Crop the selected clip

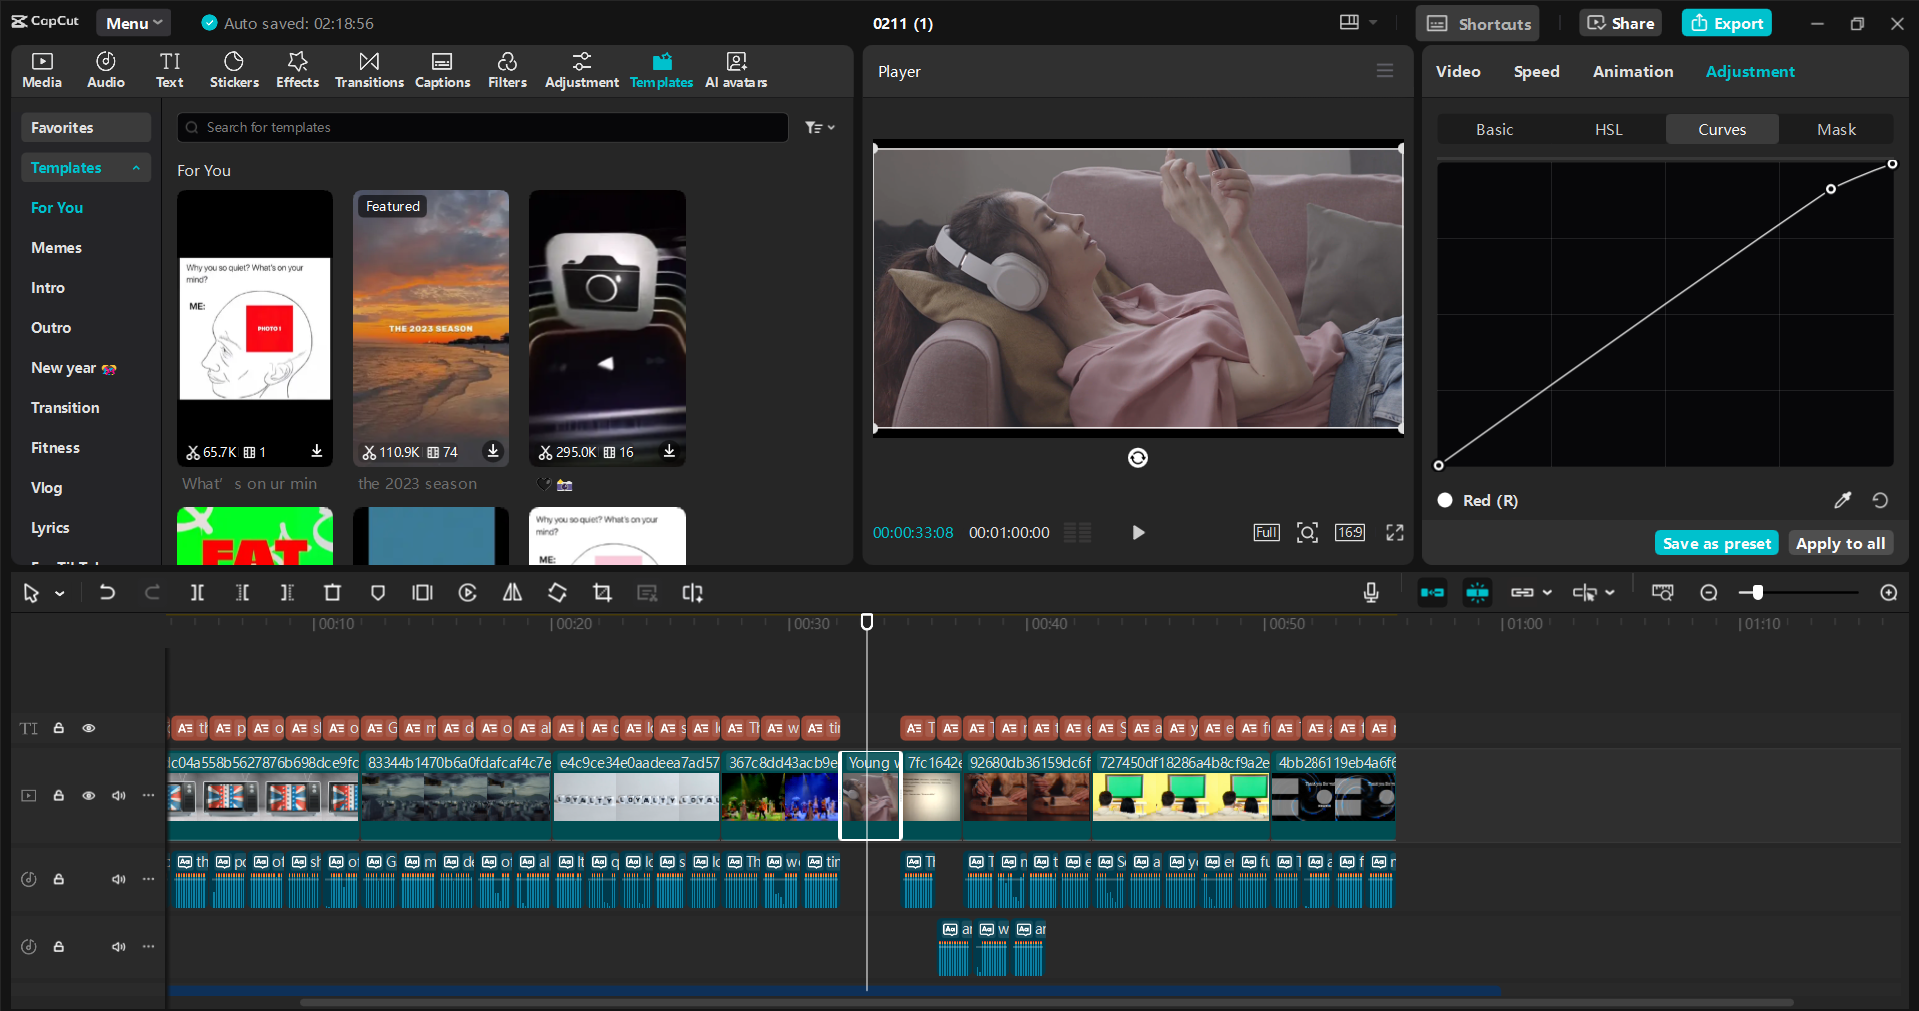pyautogui.click(x=602, y=592)
